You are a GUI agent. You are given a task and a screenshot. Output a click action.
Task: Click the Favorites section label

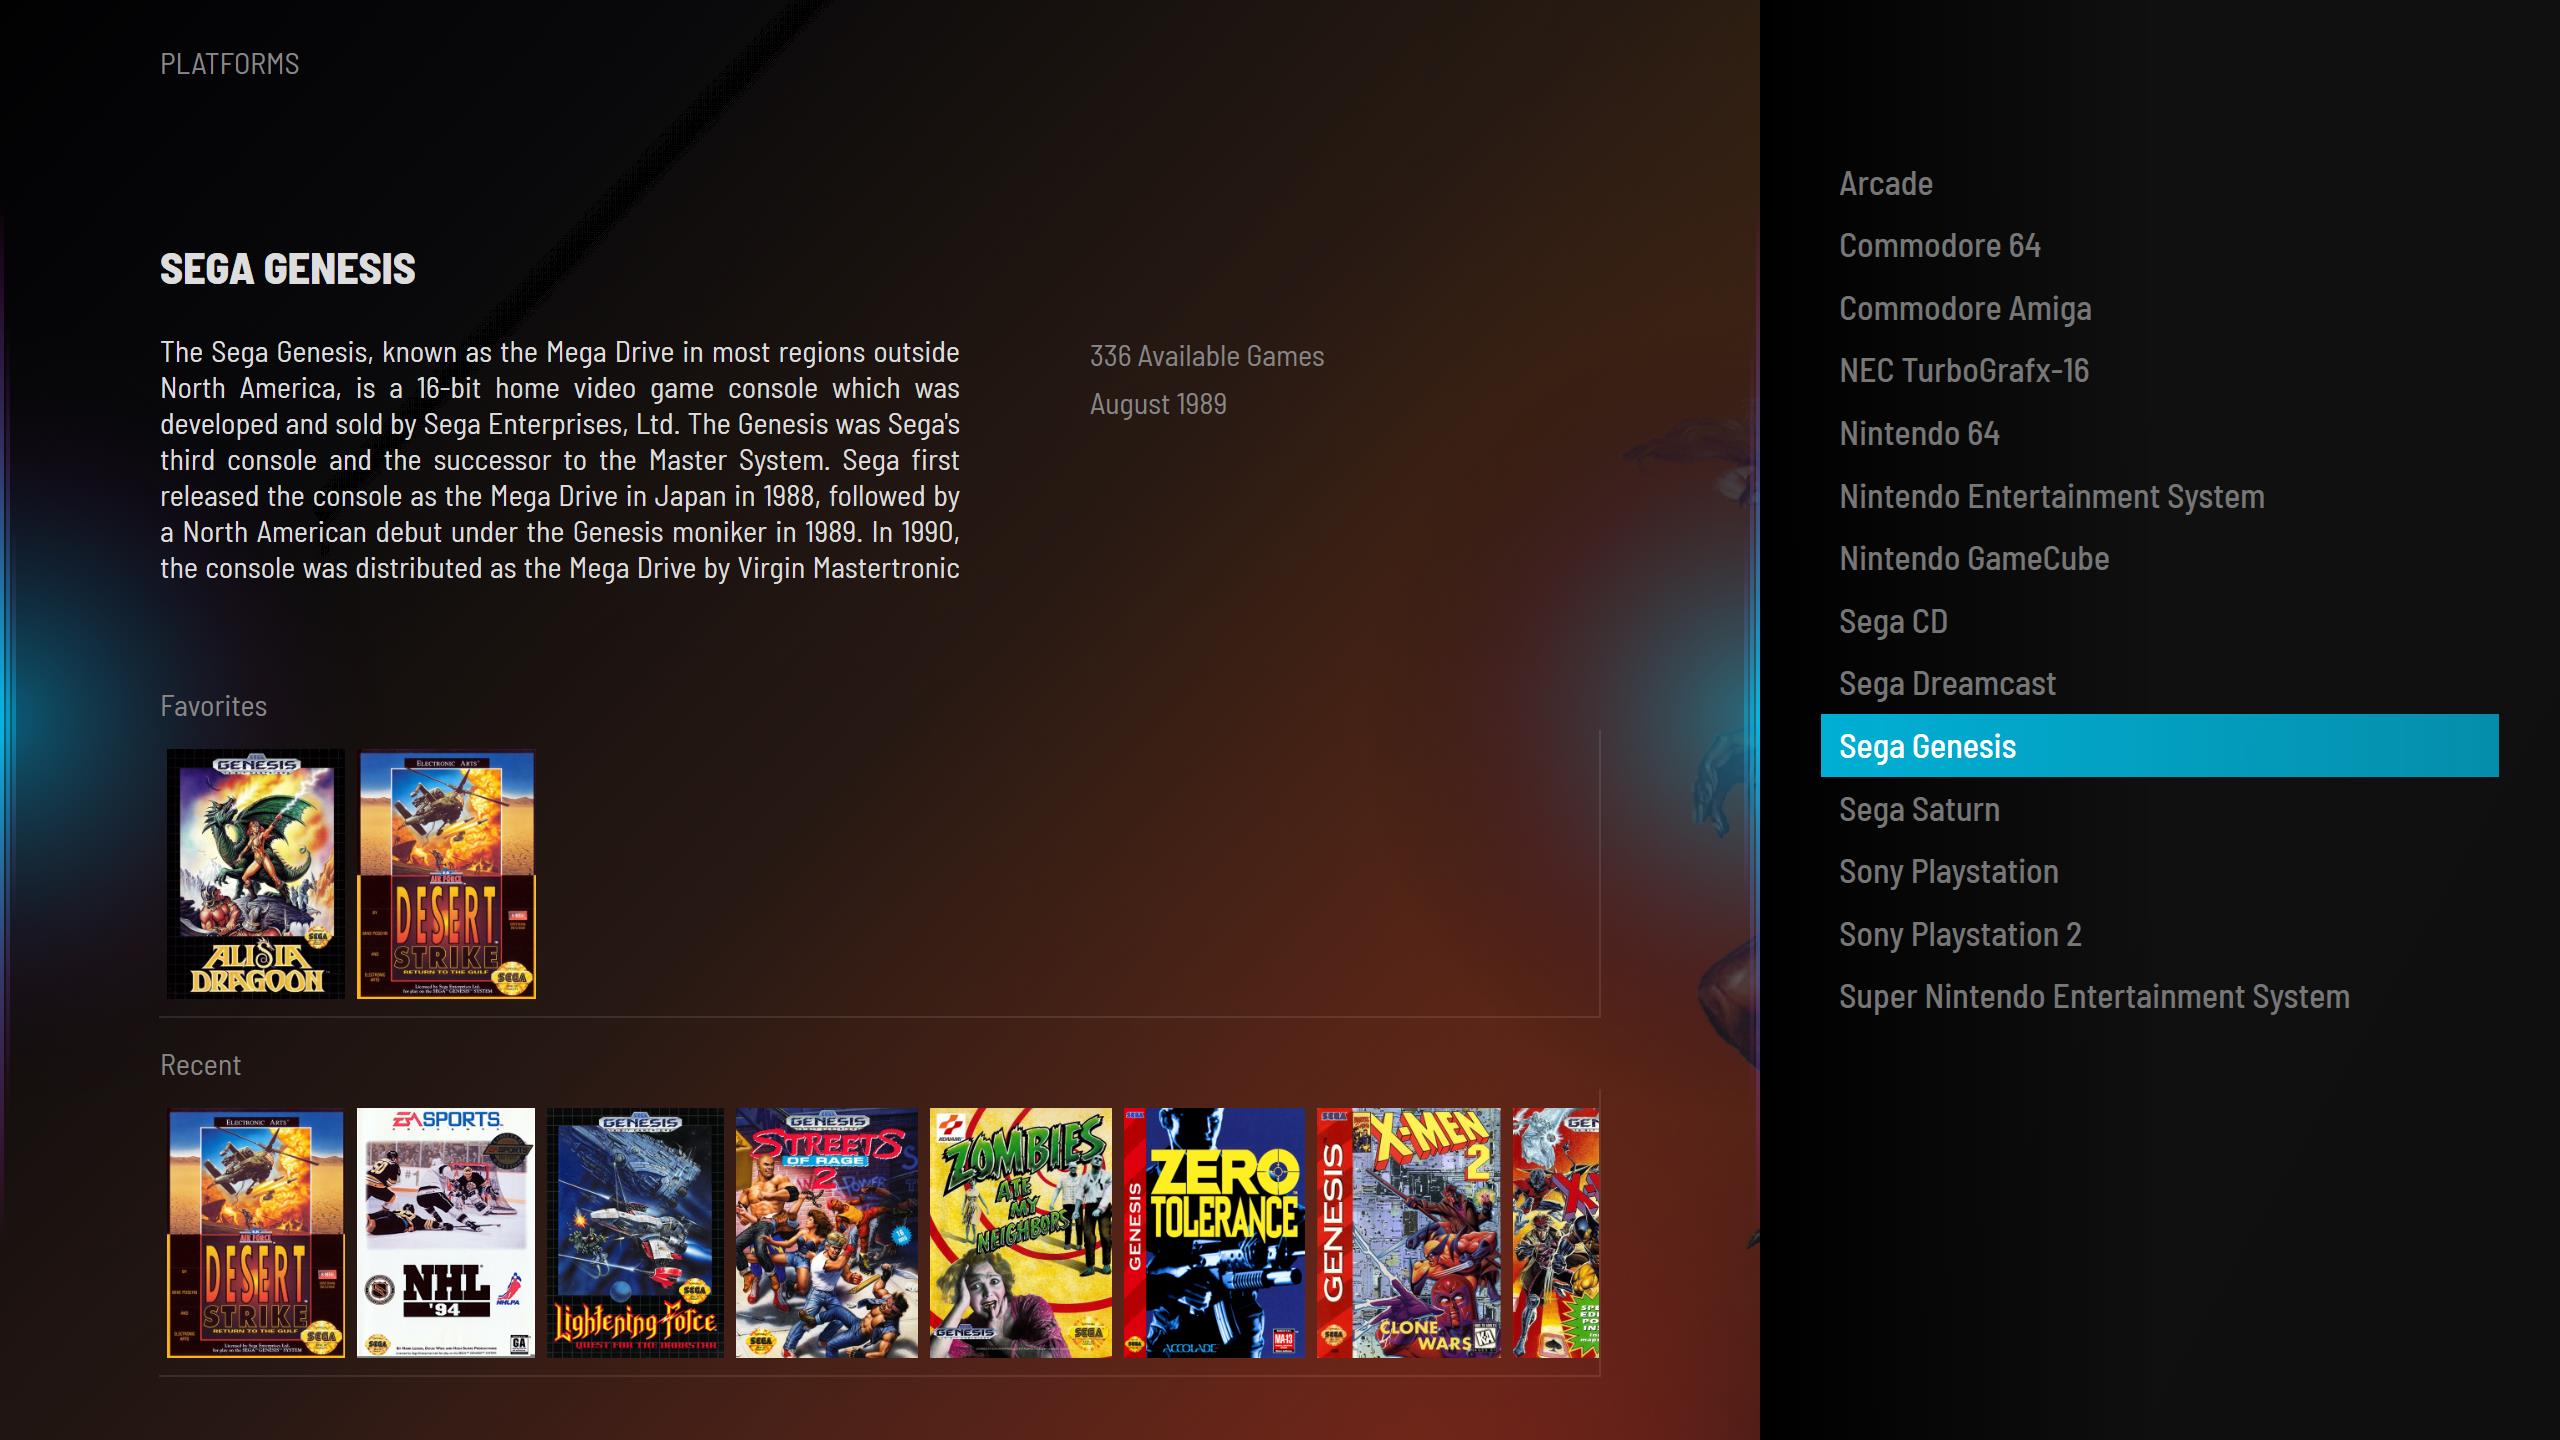coord(214,706)
